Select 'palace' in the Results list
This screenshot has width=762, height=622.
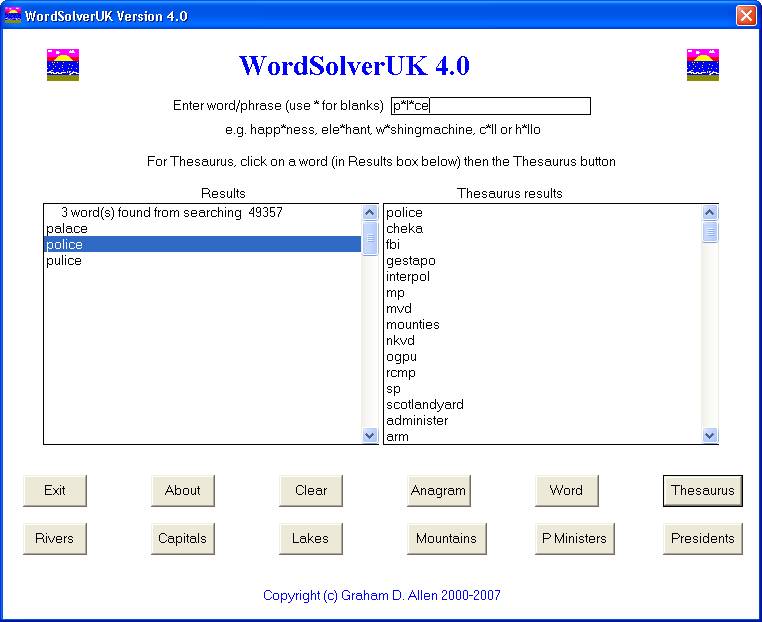tap(67, 229)
